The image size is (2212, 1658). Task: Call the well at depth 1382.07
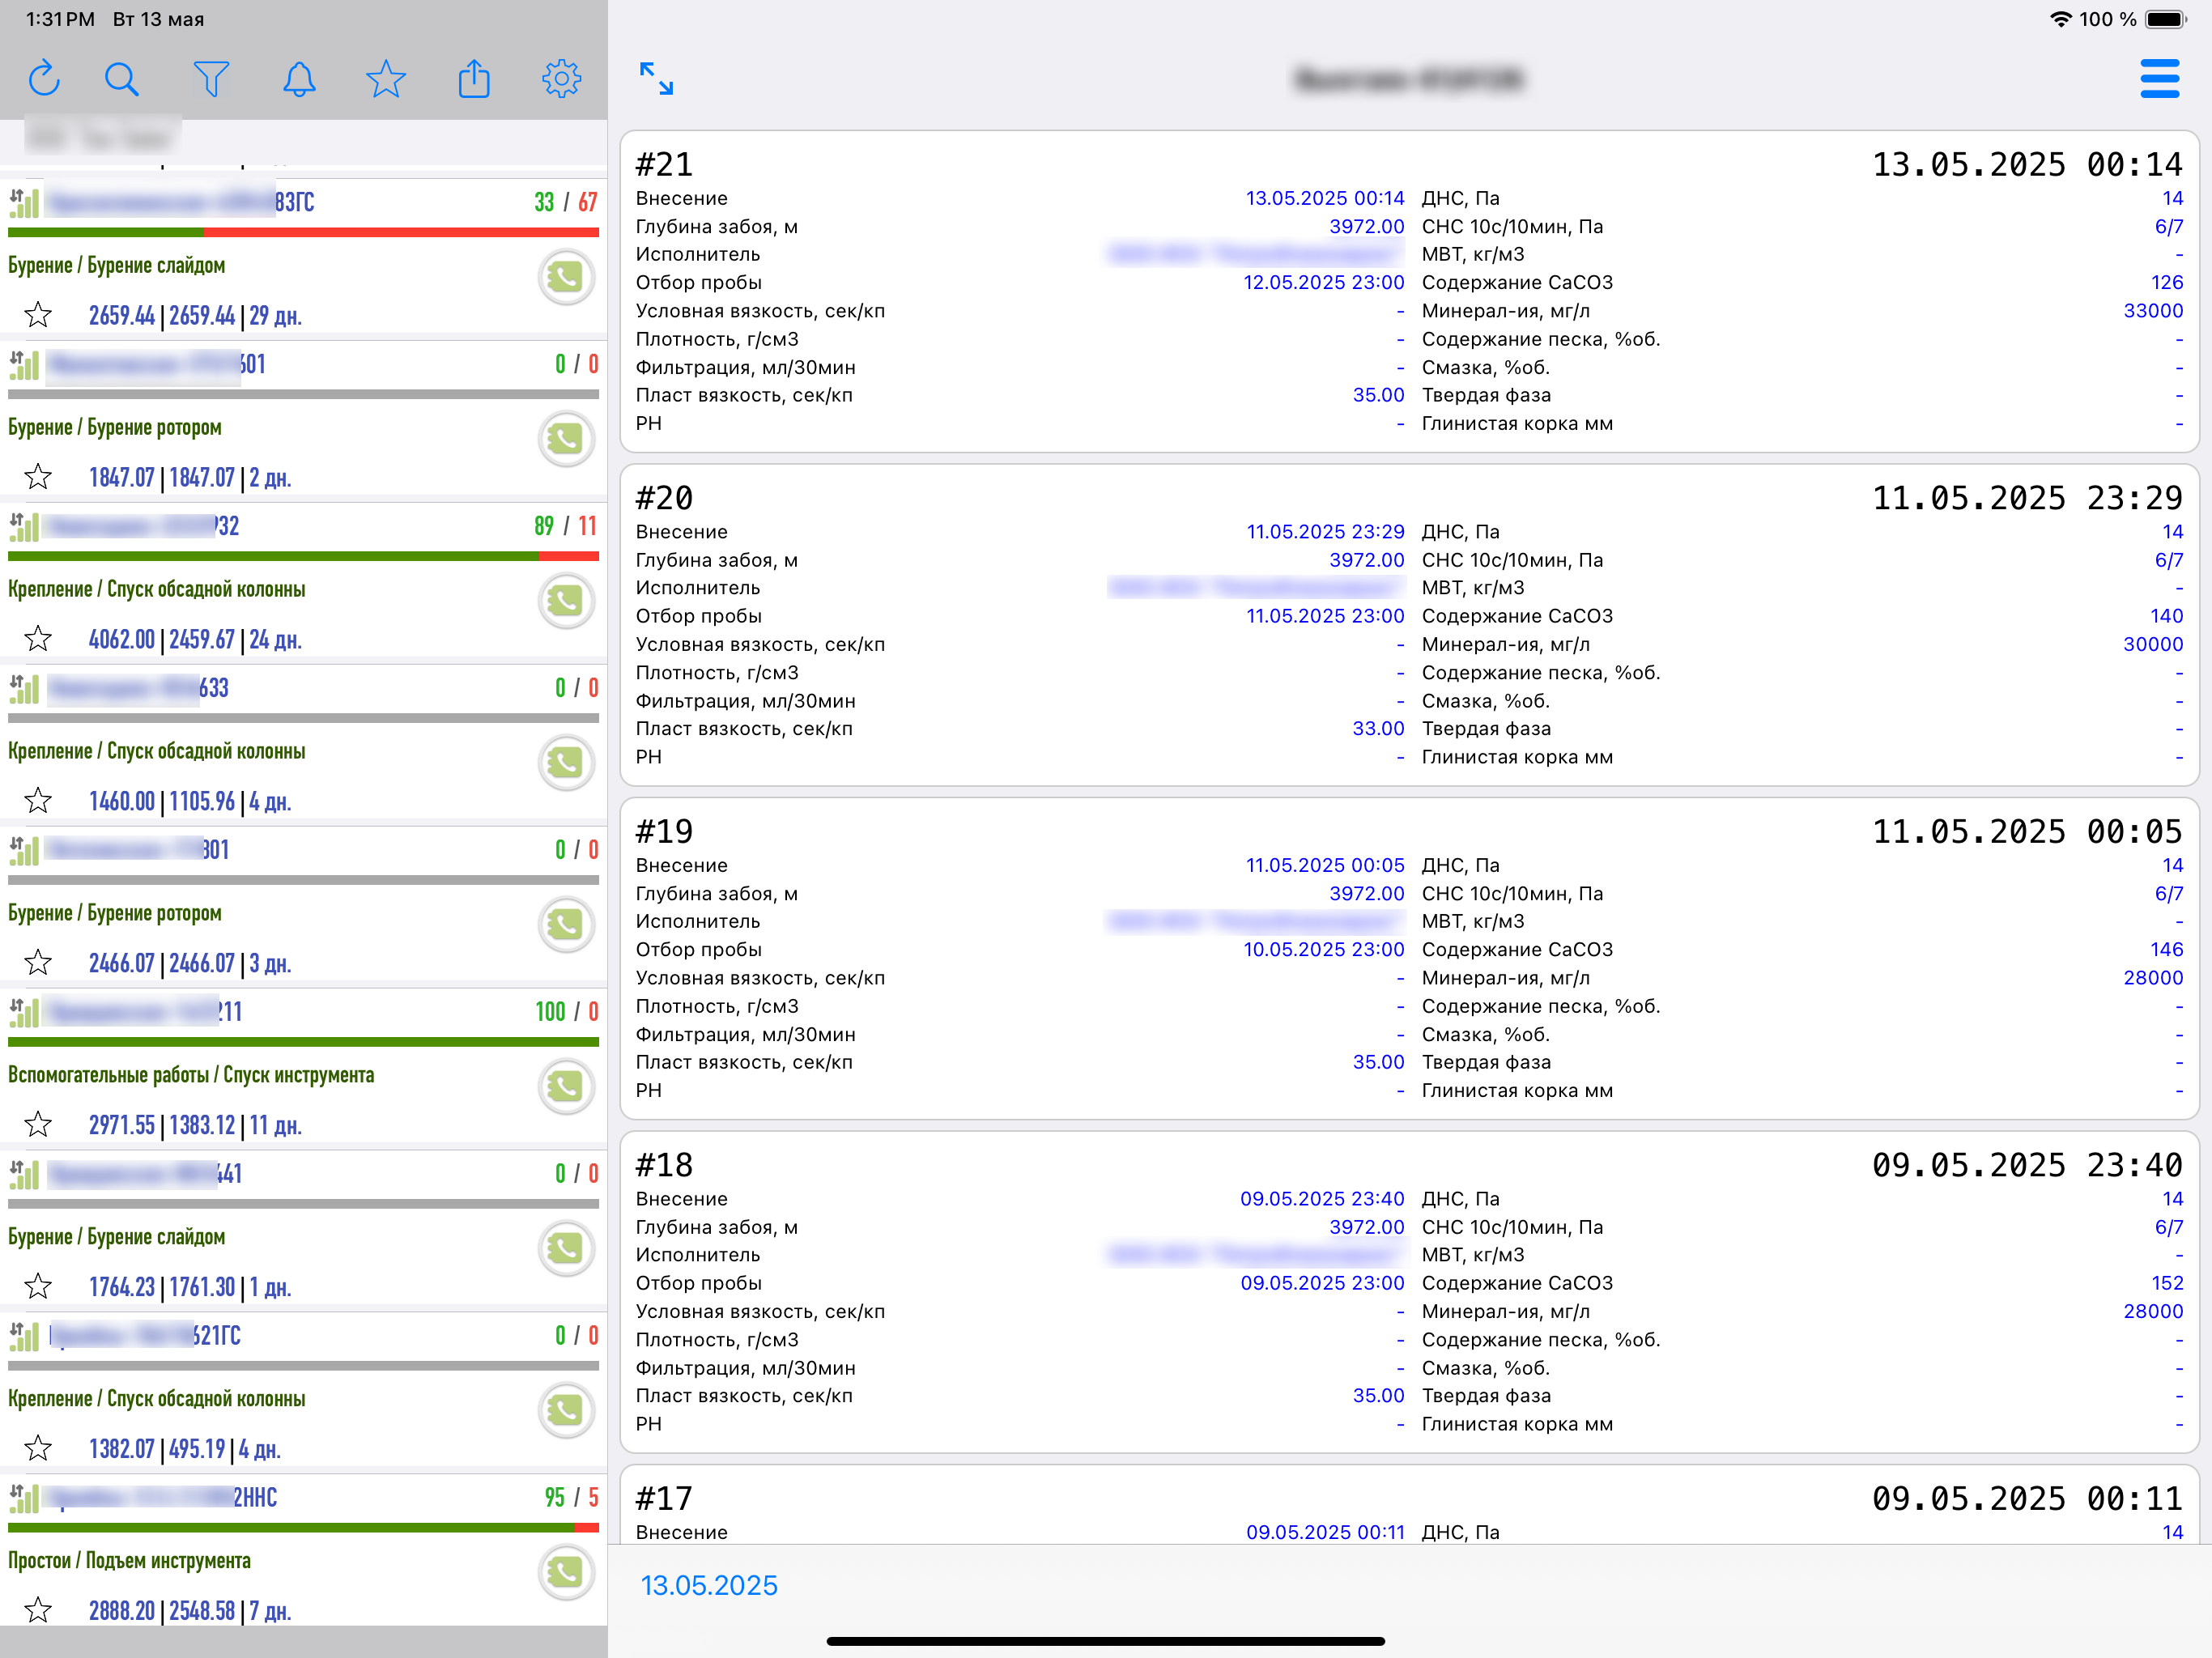coord(566,1411)
